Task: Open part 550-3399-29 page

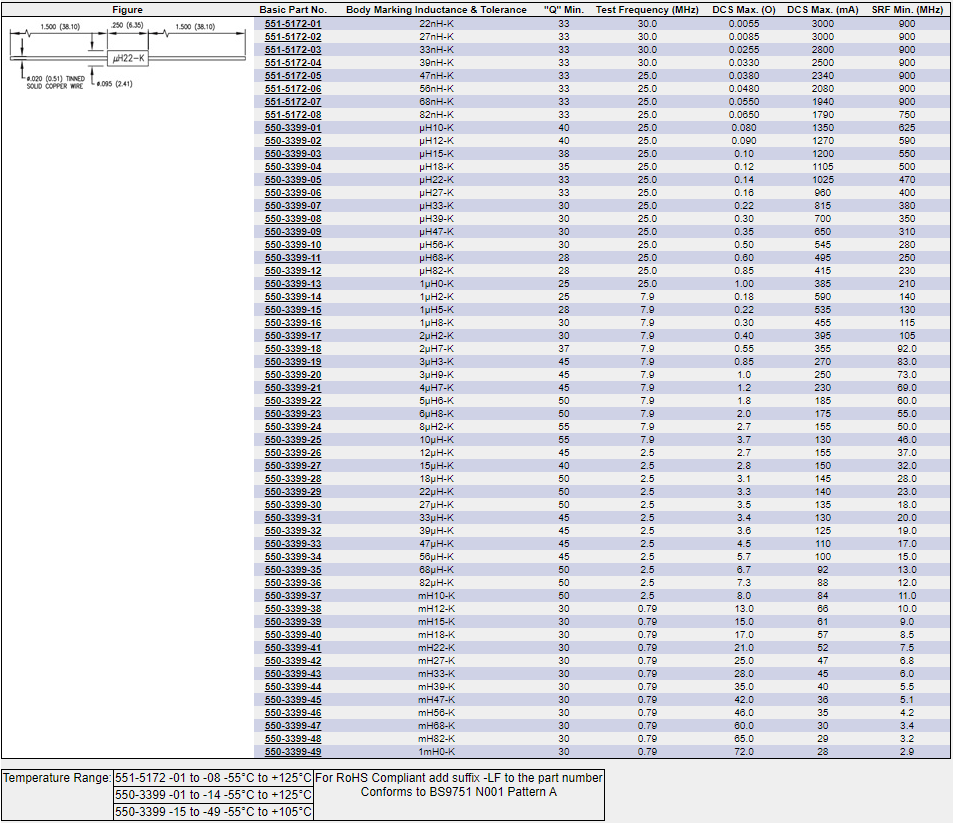Action: pos(293,491)
